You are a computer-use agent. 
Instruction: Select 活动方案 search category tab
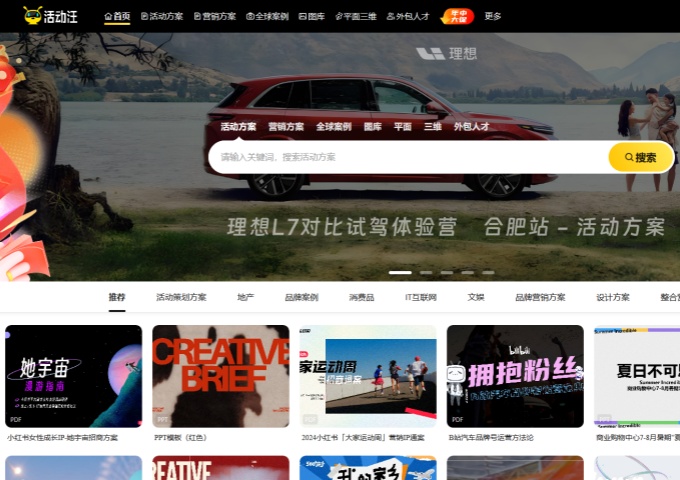click(238, 127)
